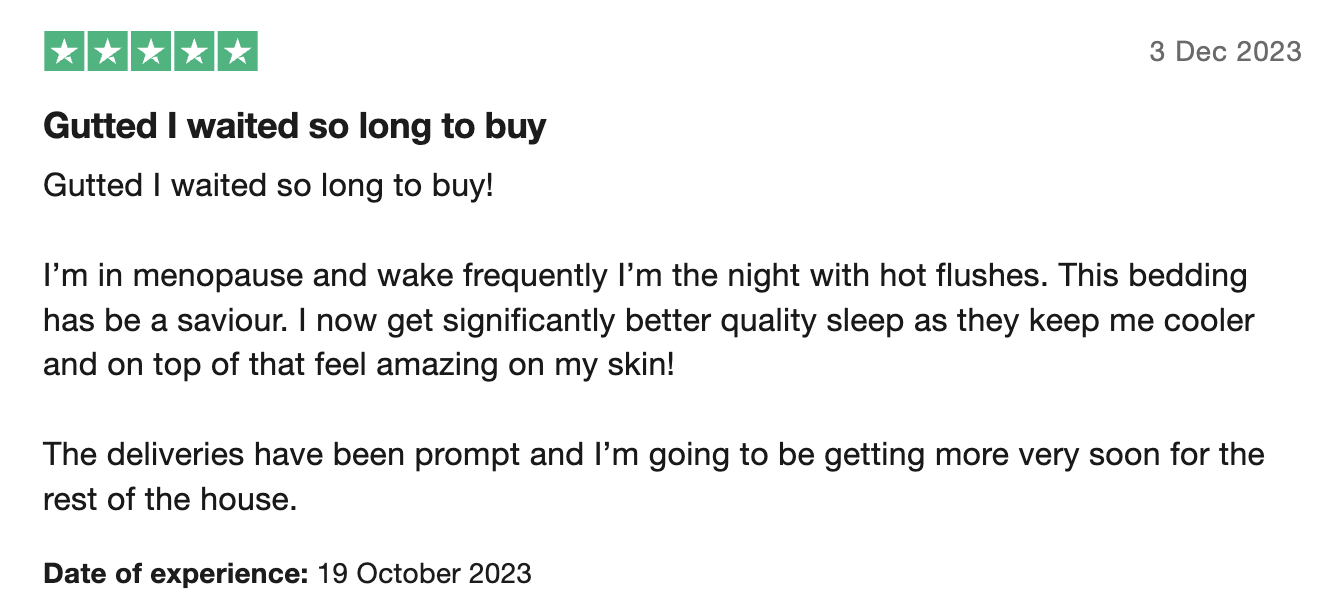Click the review date '3 Dec 2023'
This screenshot has width=1334, height=614.
[1225, 52]
